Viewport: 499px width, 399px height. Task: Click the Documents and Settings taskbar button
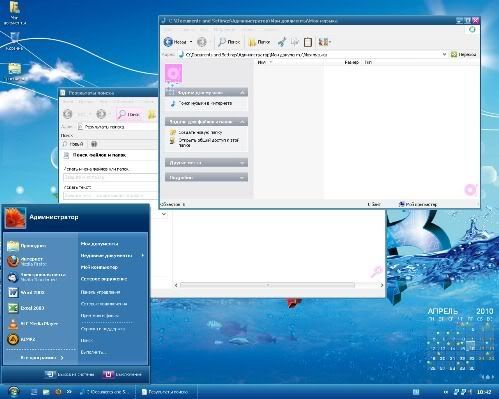[105, 392]
